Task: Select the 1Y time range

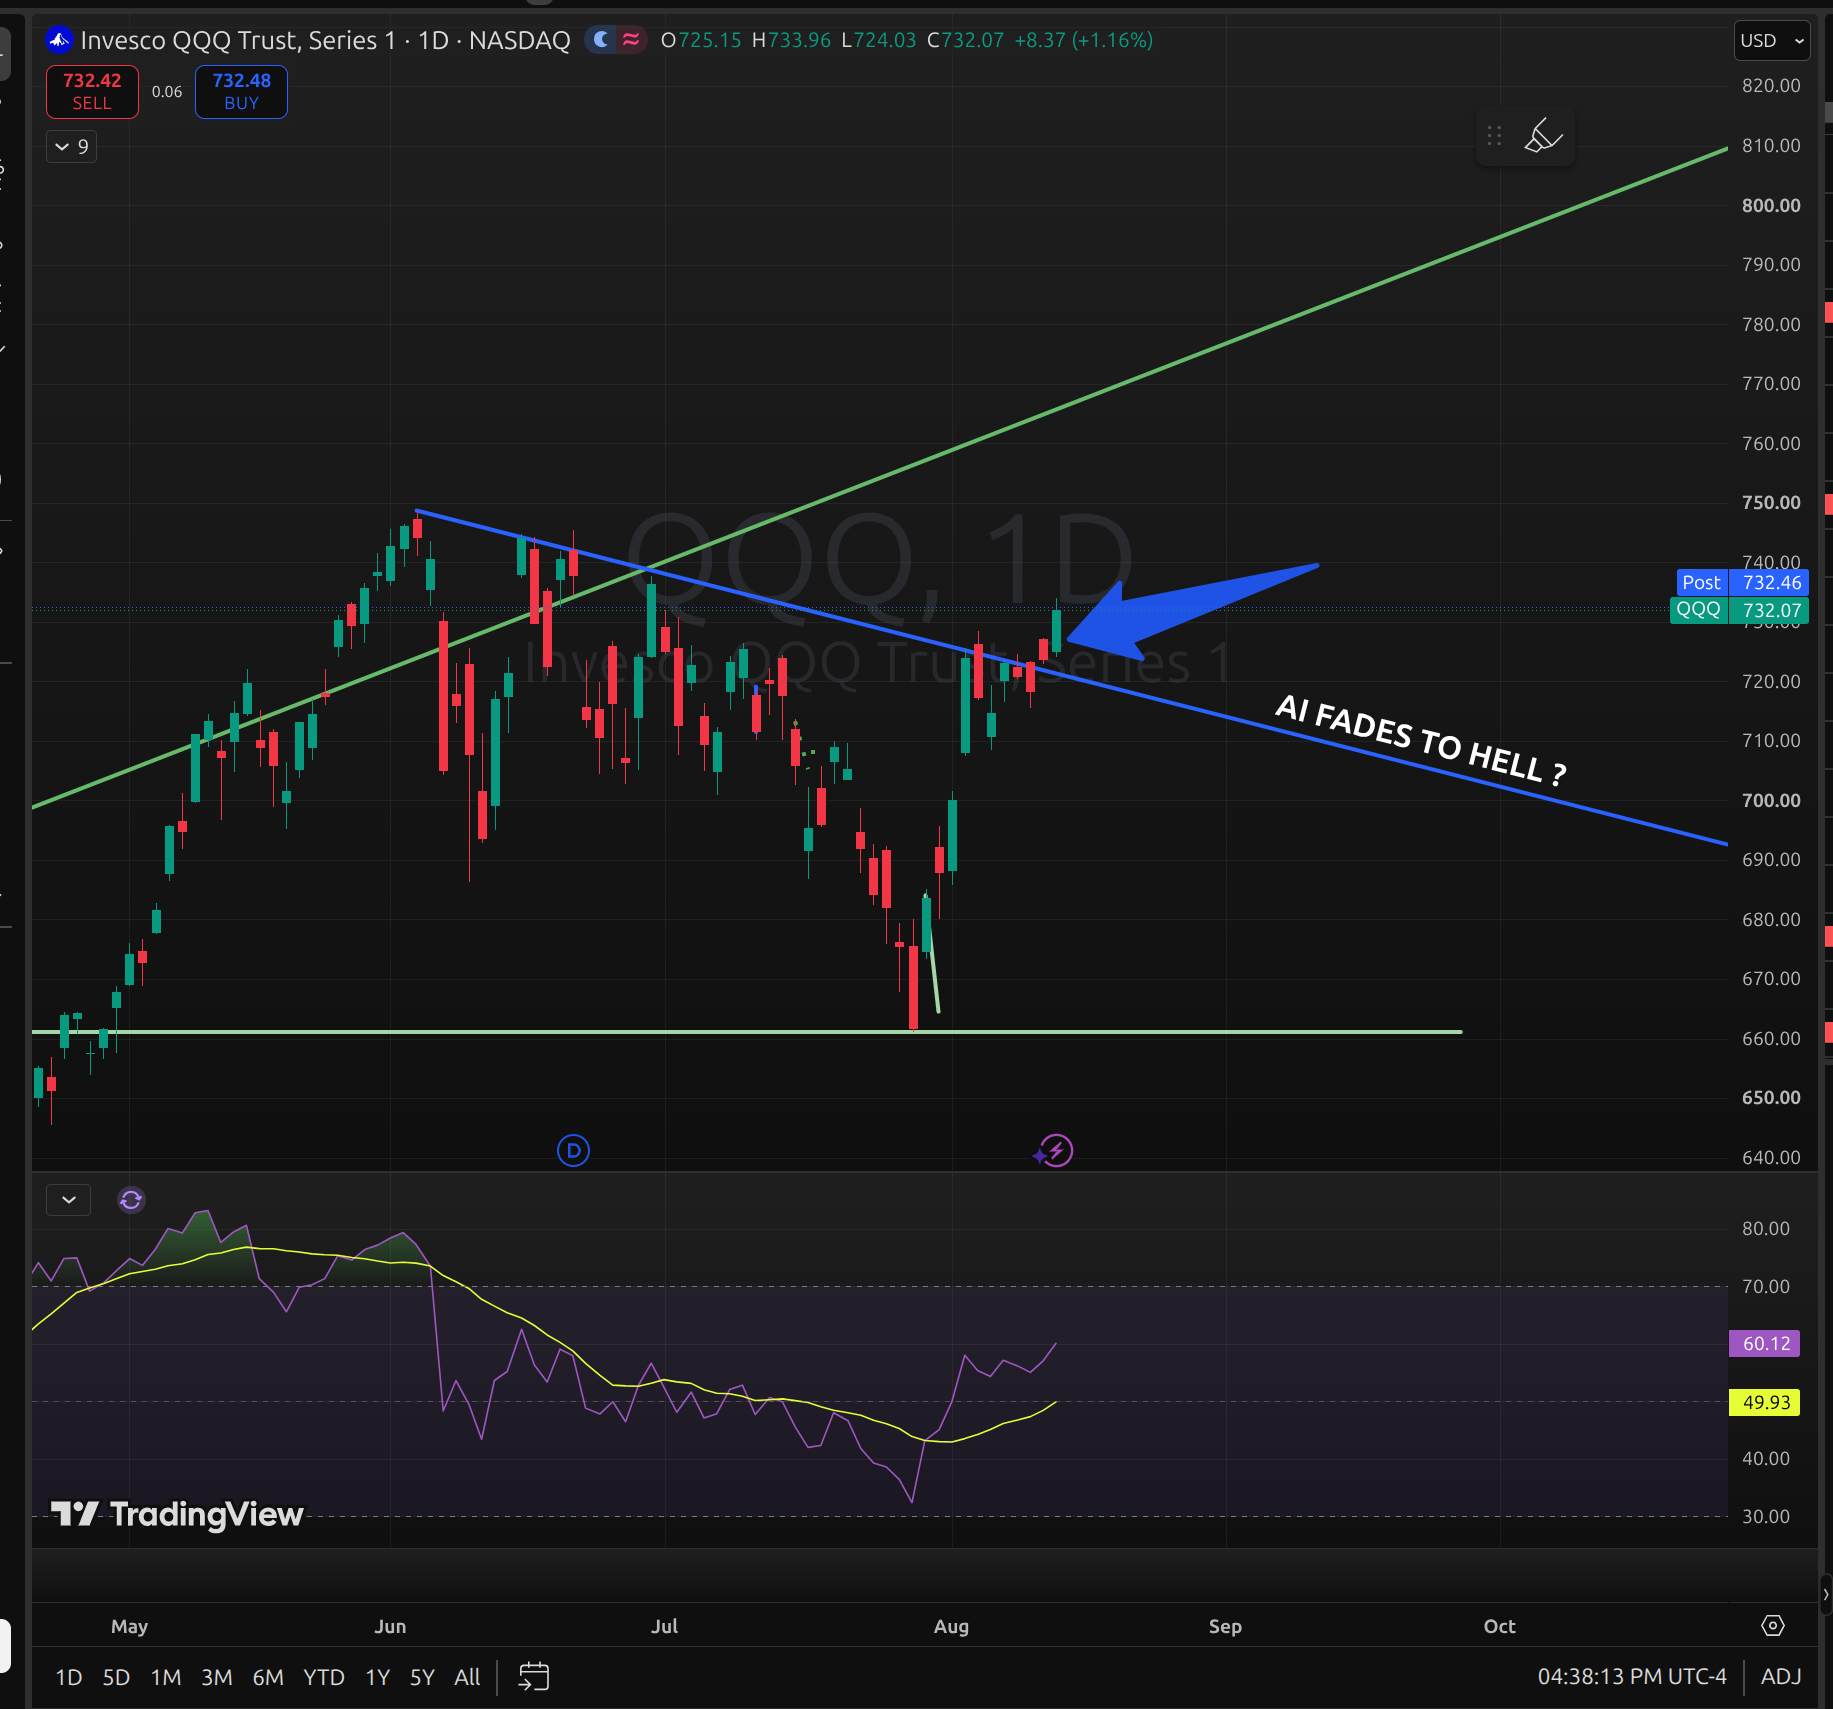Action: click(377, 1677)
